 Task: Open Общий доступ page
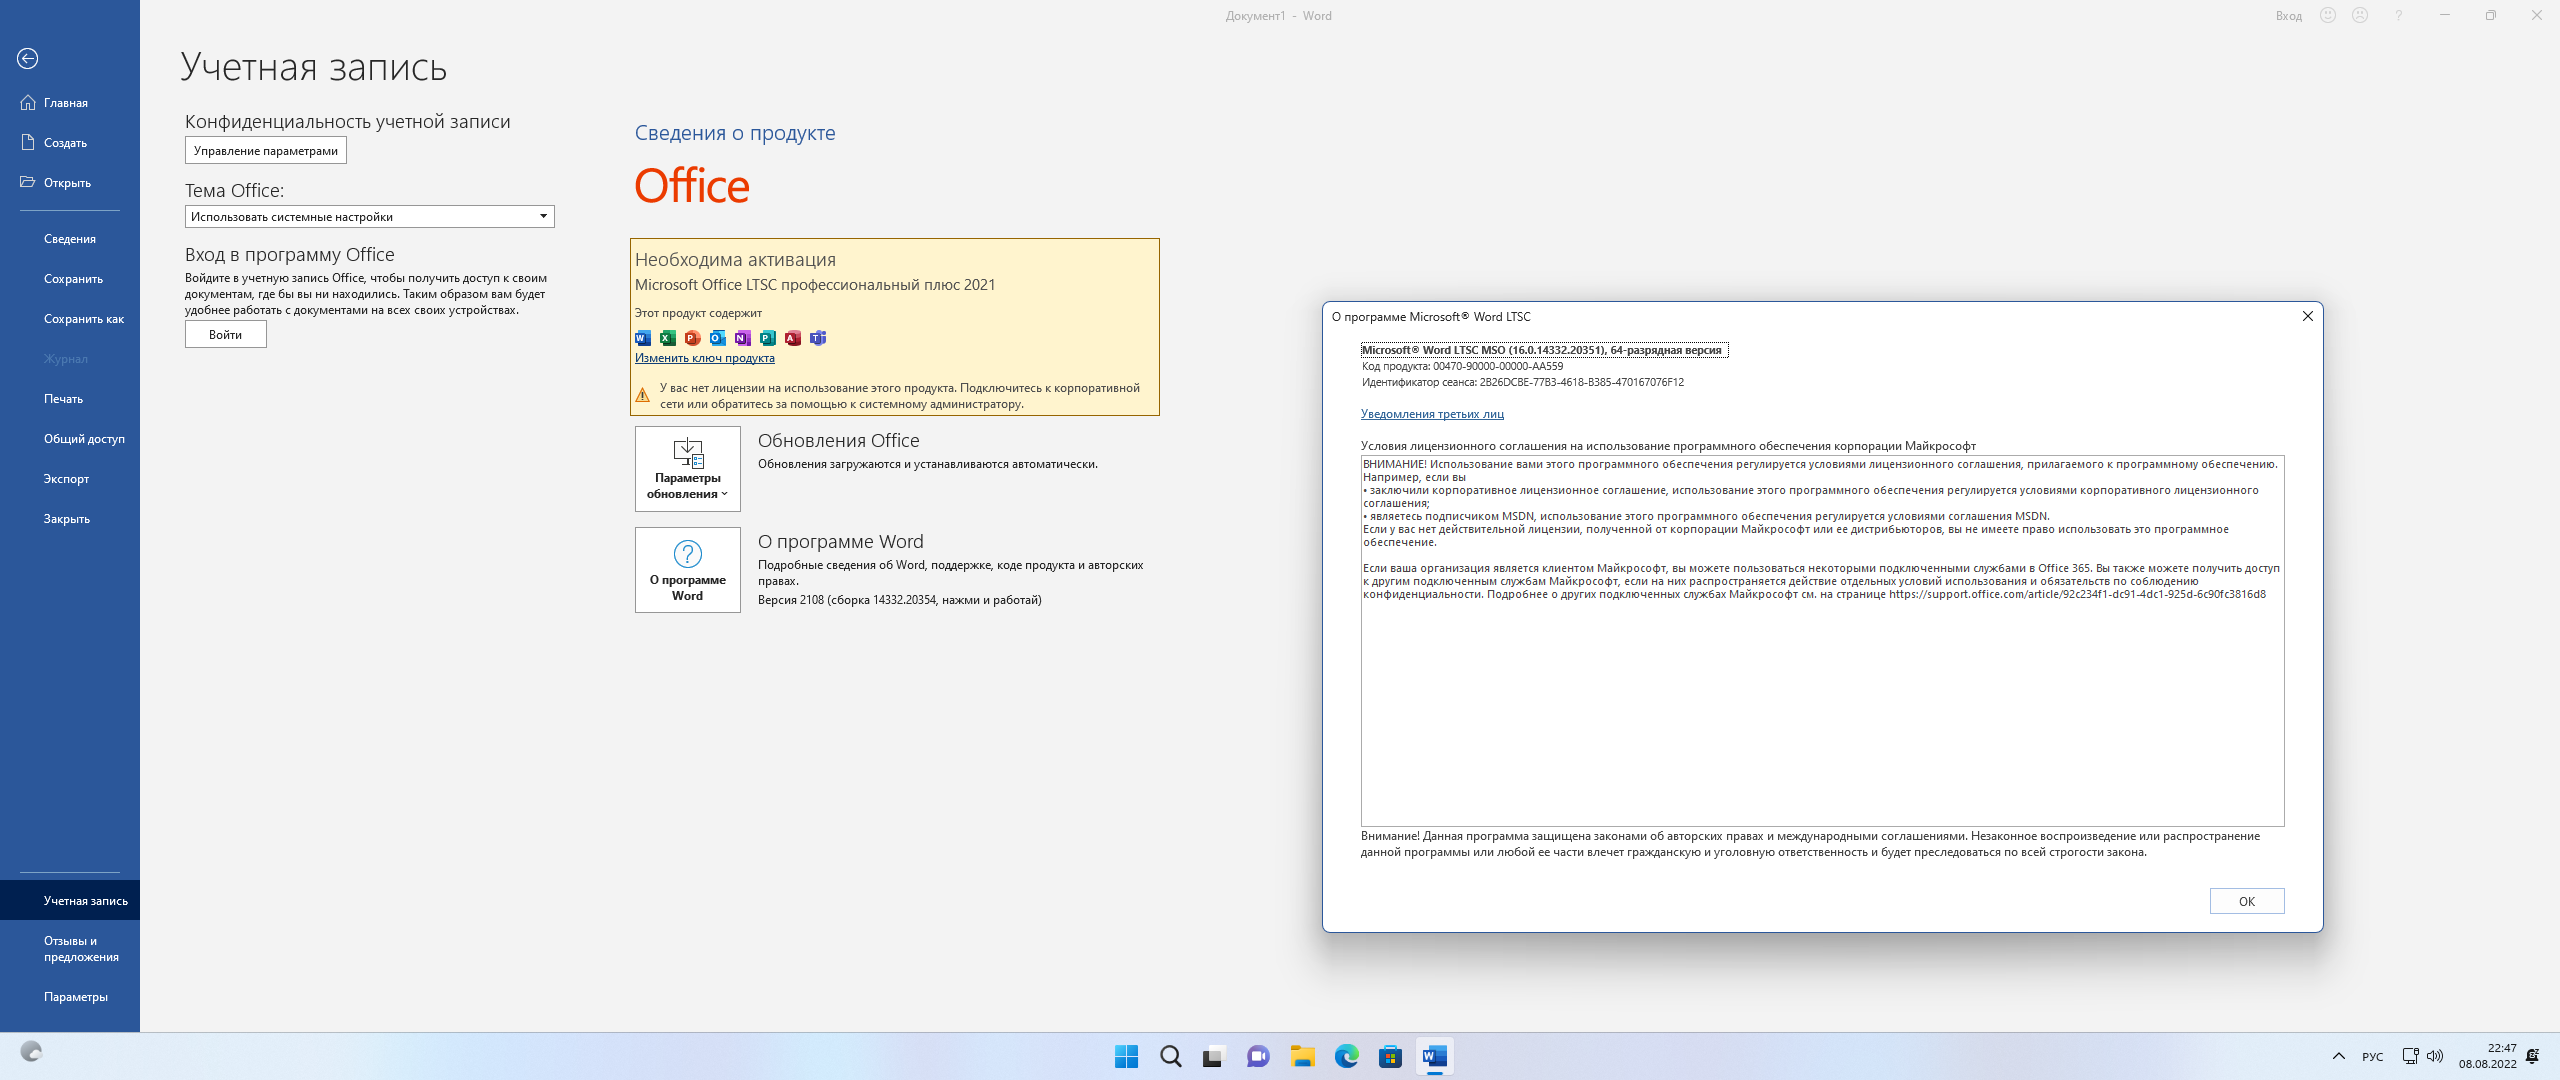(70, 439)
